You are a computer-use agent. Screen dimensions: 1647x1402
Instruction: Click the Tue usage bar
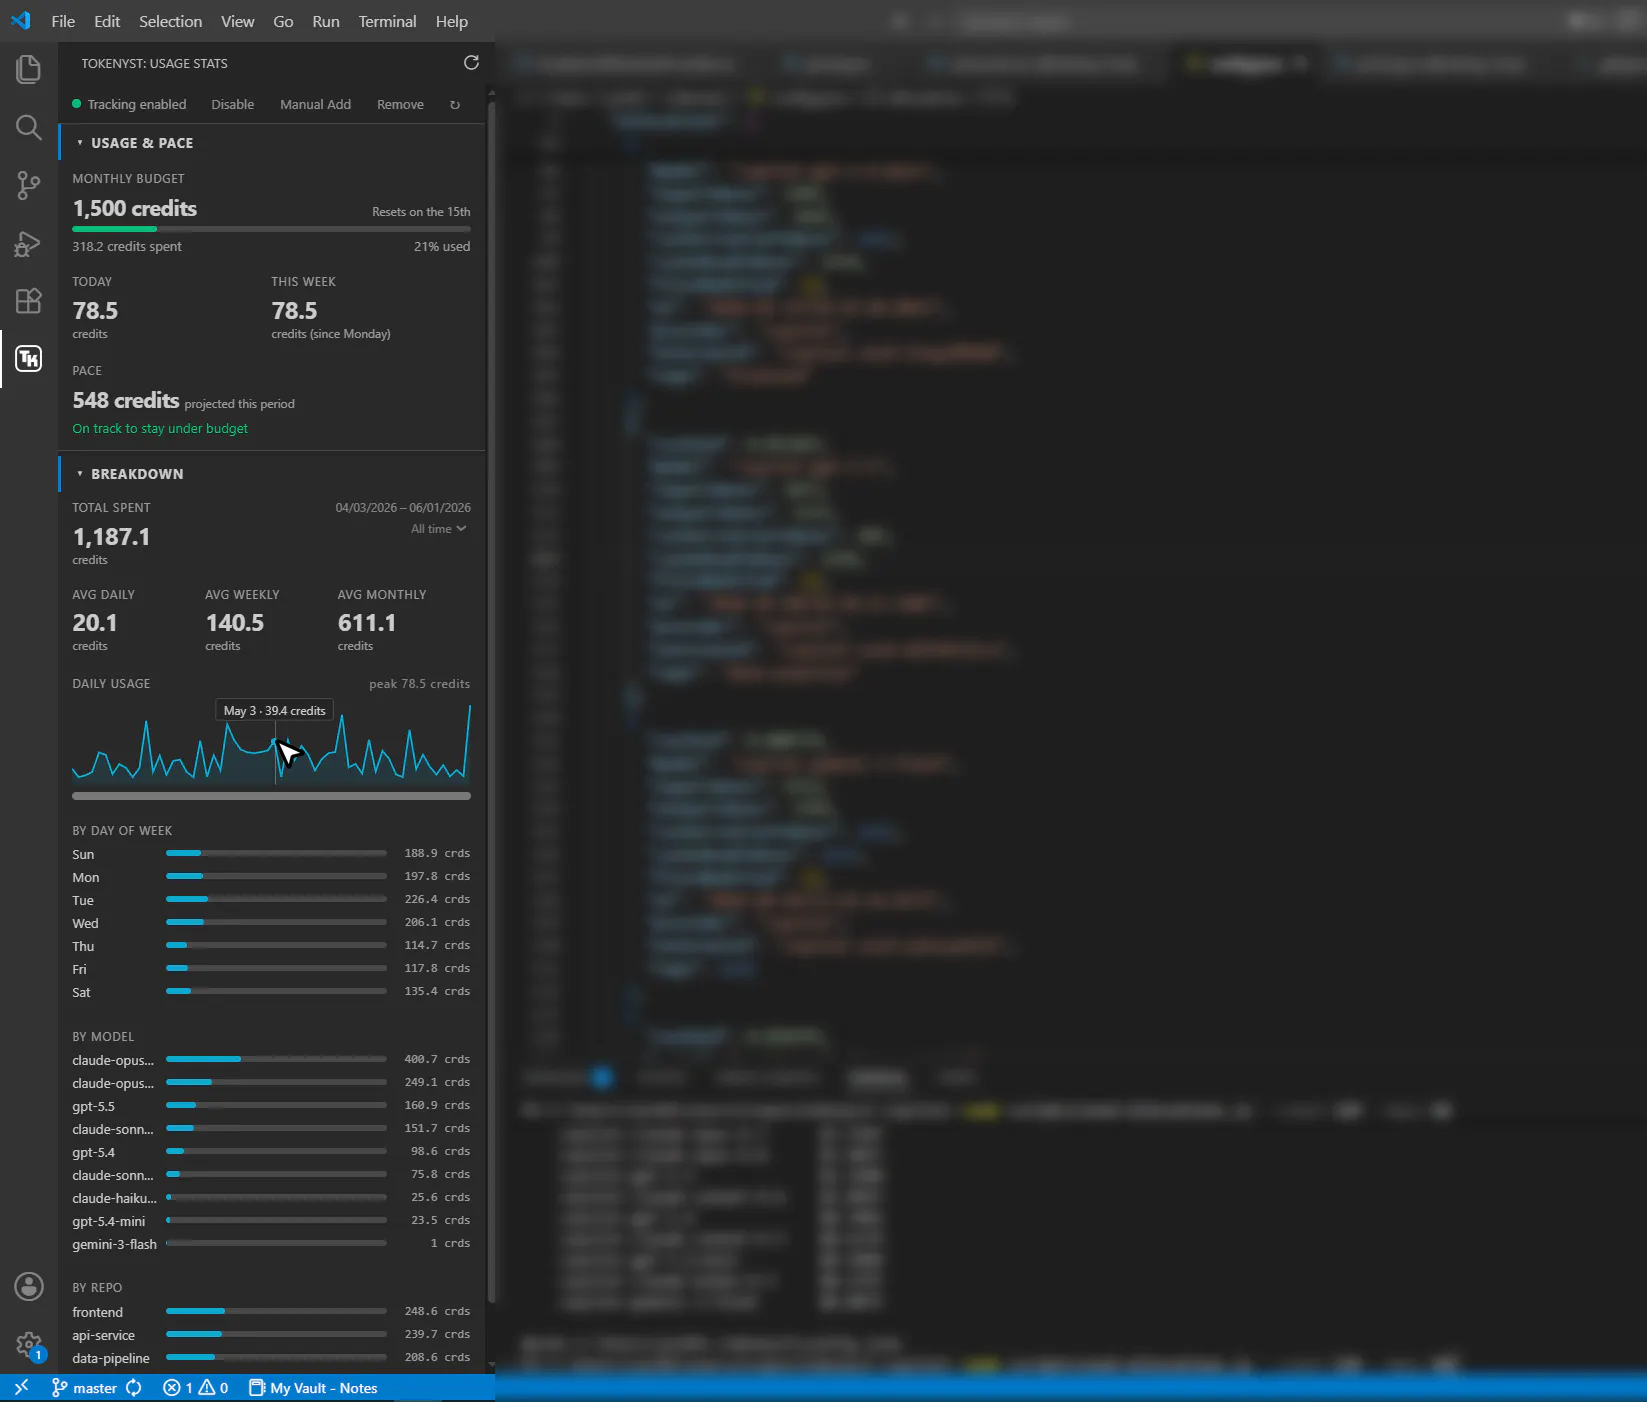pos(276,899)
